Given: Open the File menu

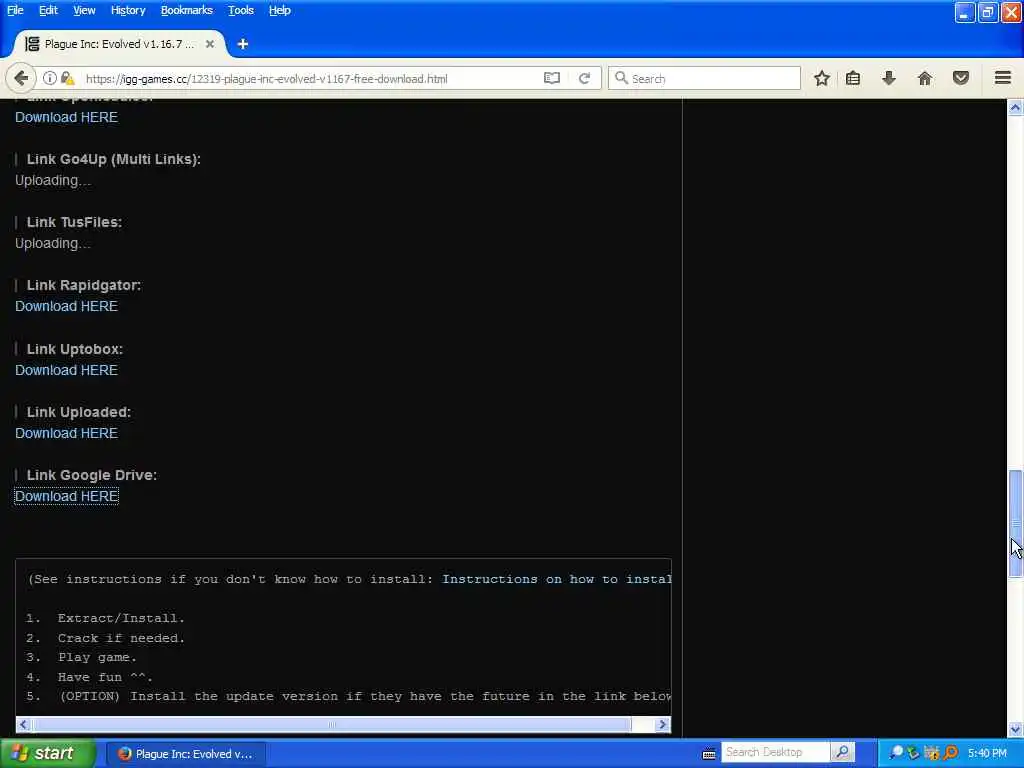Looking at the screenshot, I should [15, 10].
